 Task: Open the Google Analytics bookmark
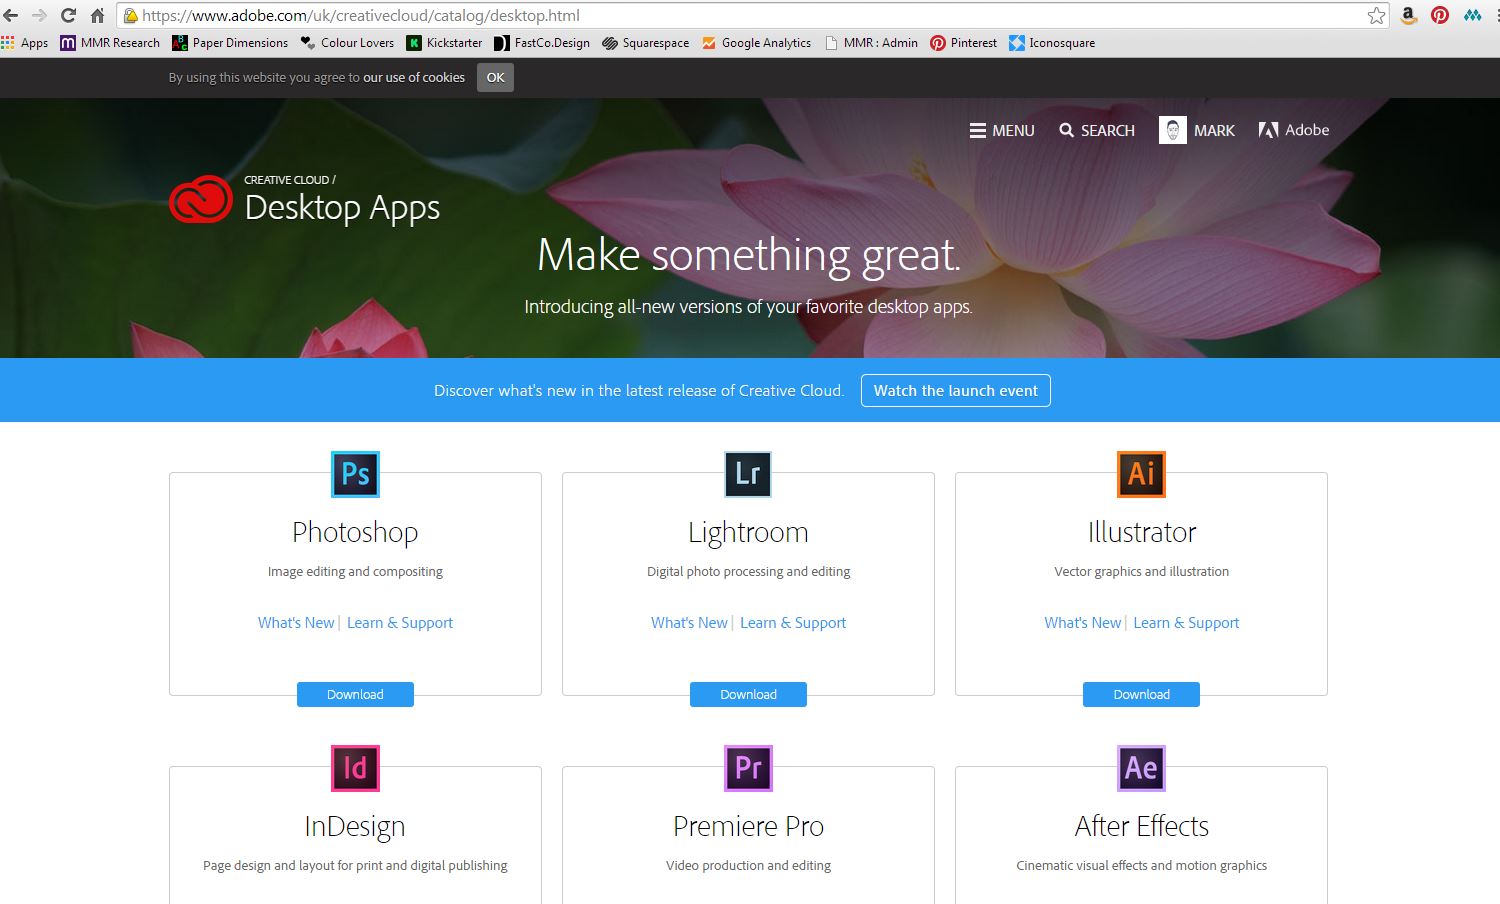tap(756, 43)
